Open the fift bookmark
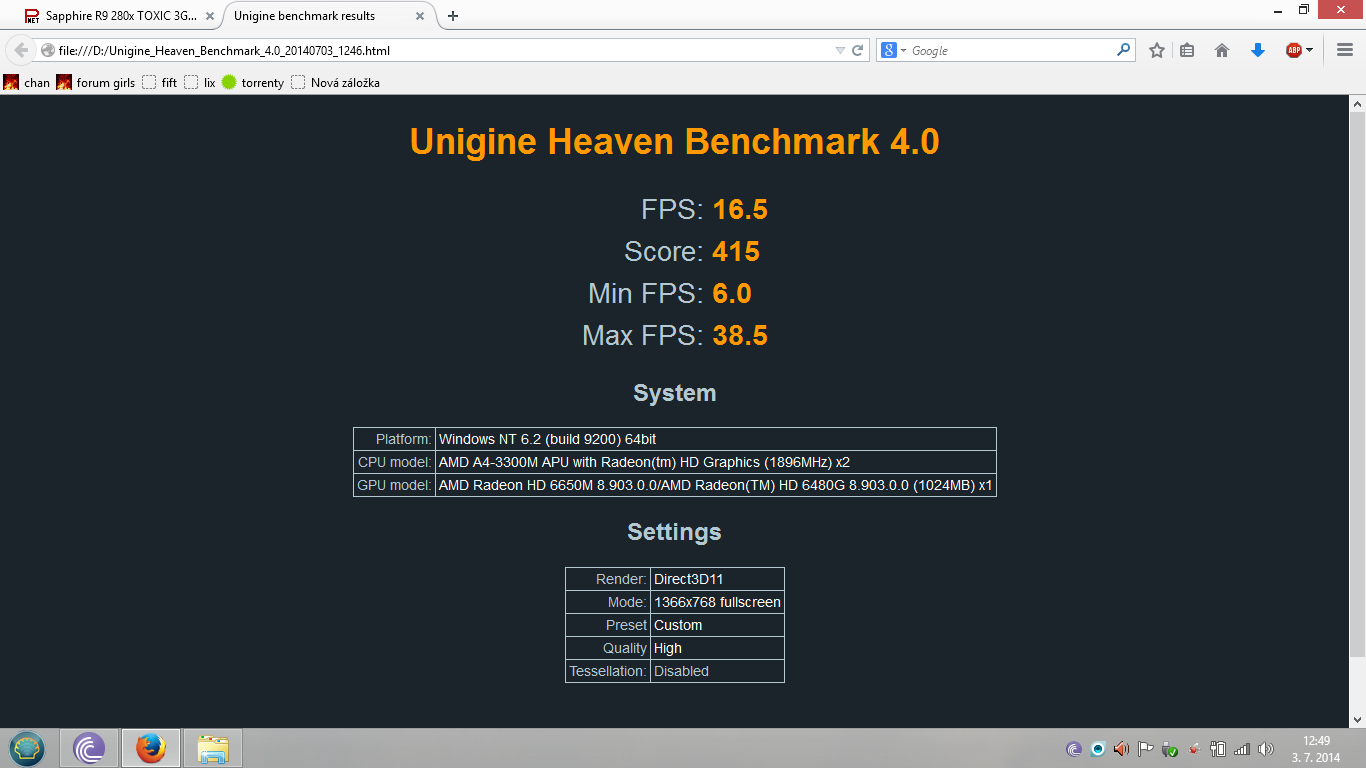The height and width of the screenshot is (768, 1366). (x=160, y=83)
